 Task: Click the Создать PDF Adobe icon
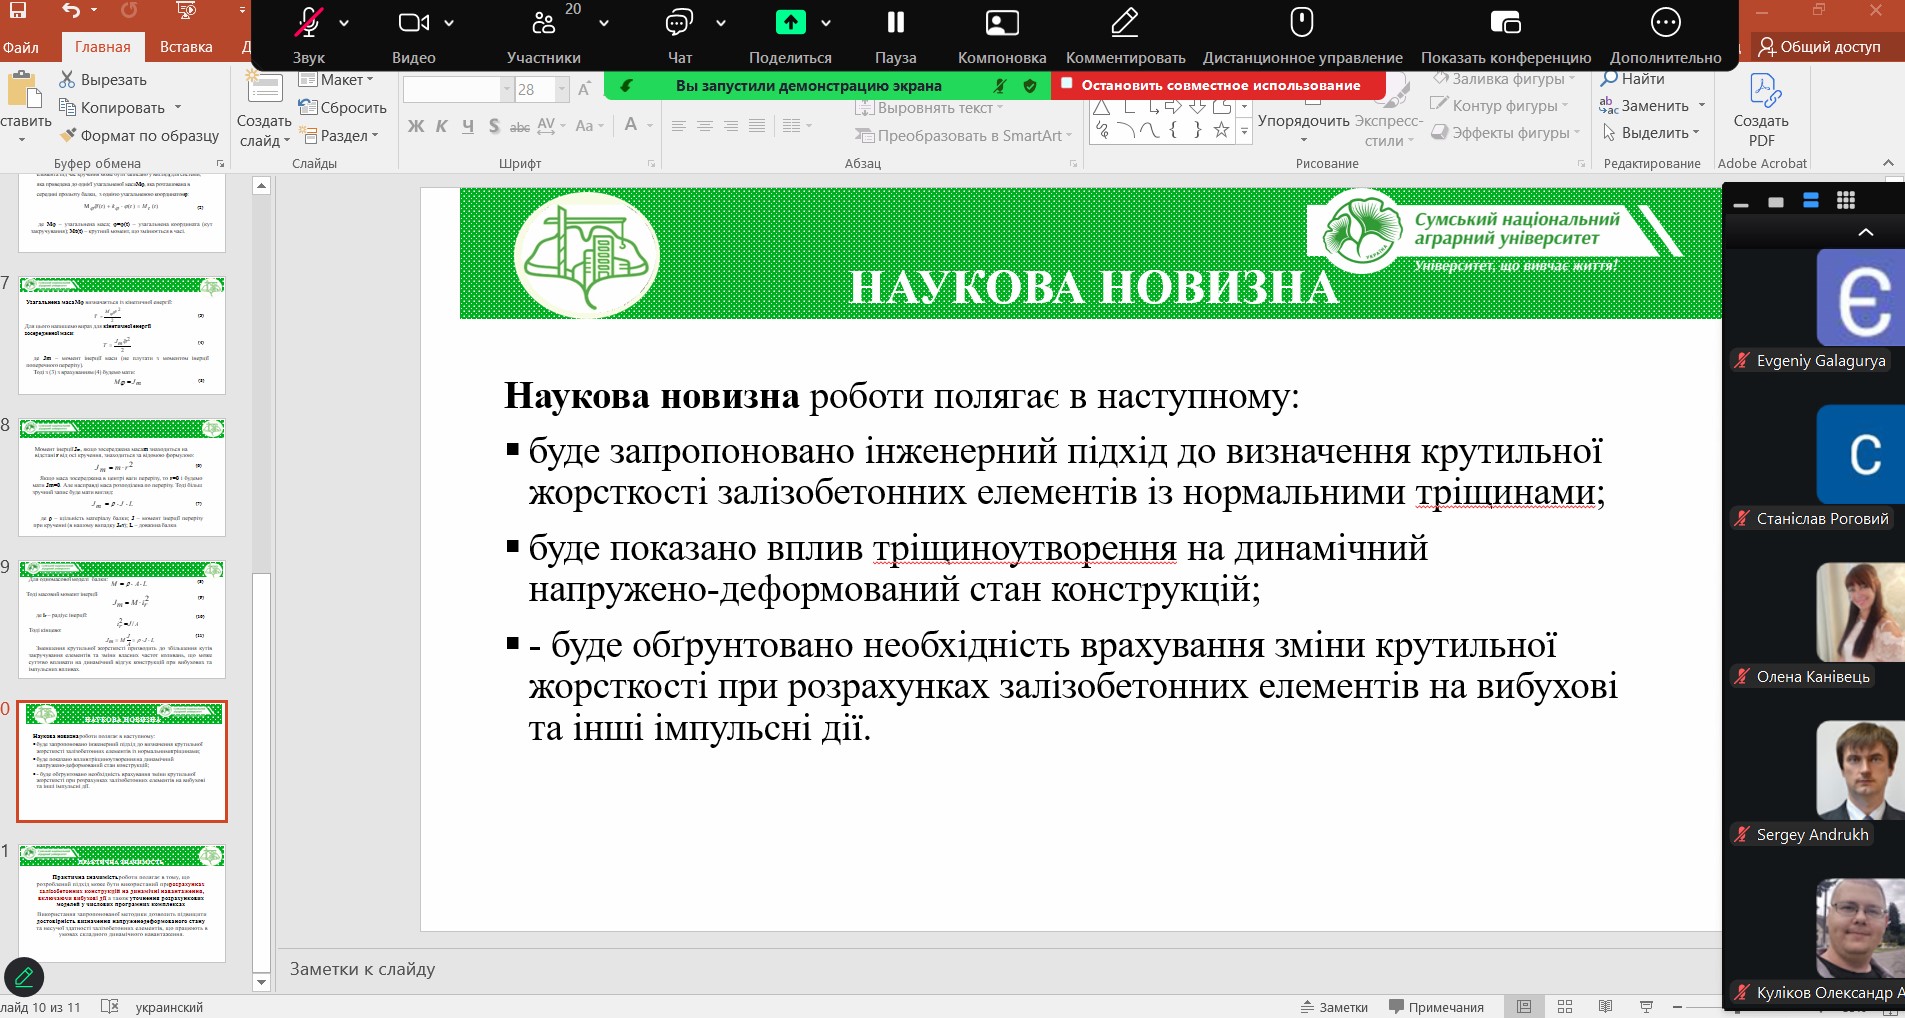click(1764, 110)
